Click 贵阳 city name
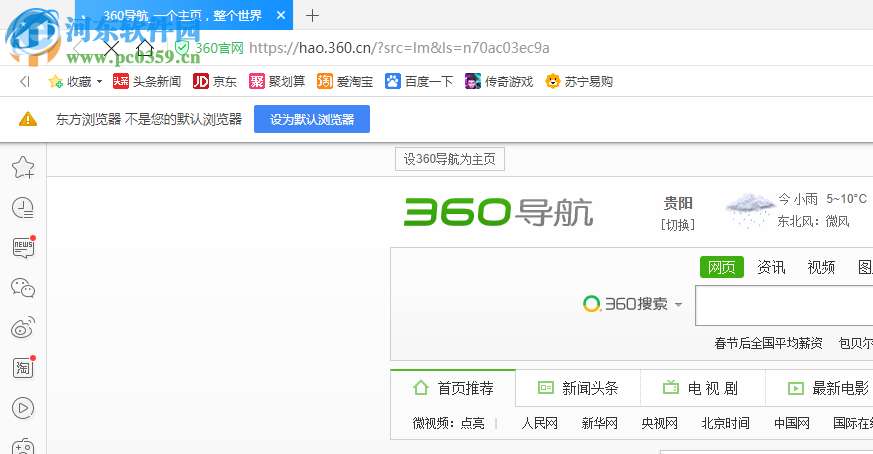Image resolution: width=873 pixels, height=454 pixels. pyautogui.click(x=678, y=203)
